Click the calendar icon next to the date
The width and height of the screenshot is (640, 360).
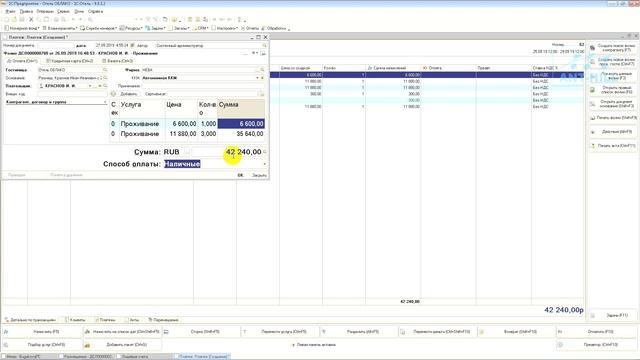coord(132,45)
